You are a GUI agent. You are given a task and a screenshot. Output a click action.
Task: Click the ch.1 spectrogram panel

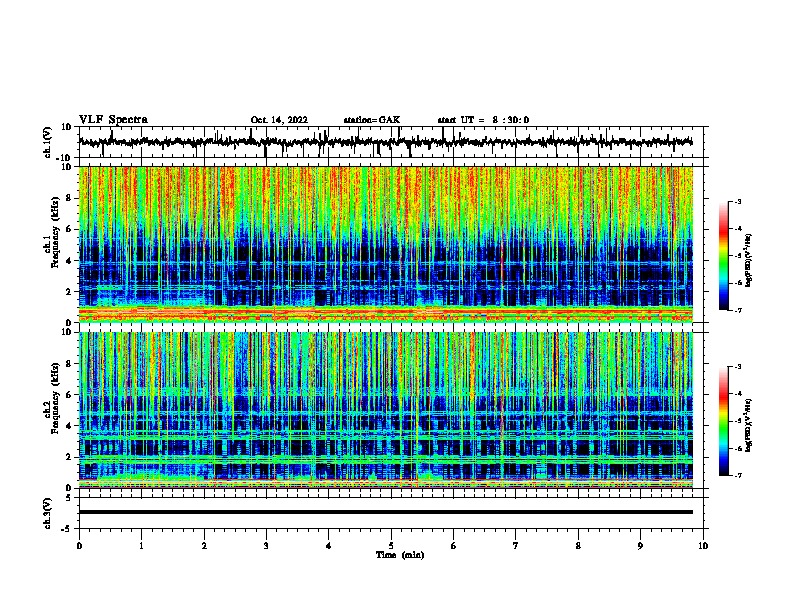[x=385, y=244]
